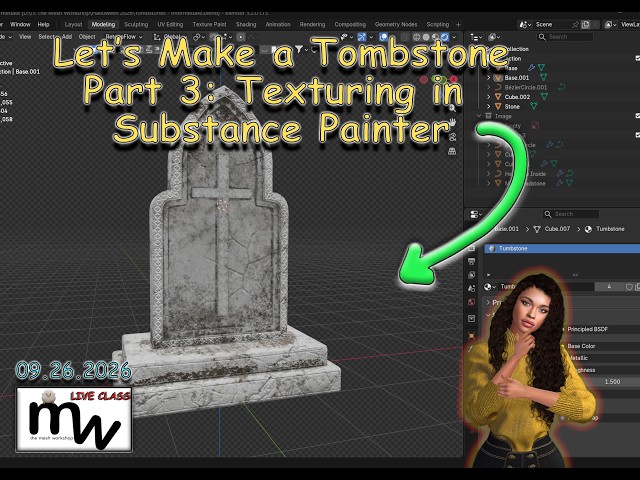Select BézierCircle.001 in the outliner

pyautogui.click(x=526, y=87)
